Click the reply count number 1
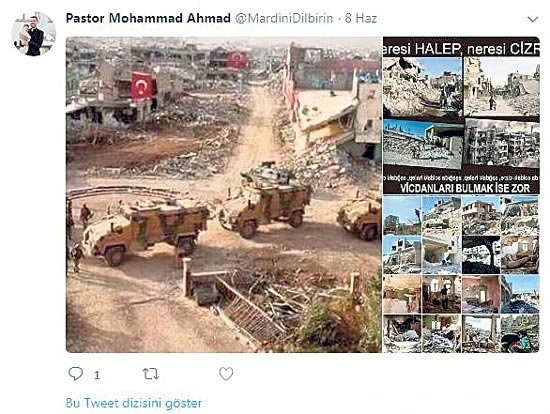This screenshot has height=414, width=550. (97, 375)
